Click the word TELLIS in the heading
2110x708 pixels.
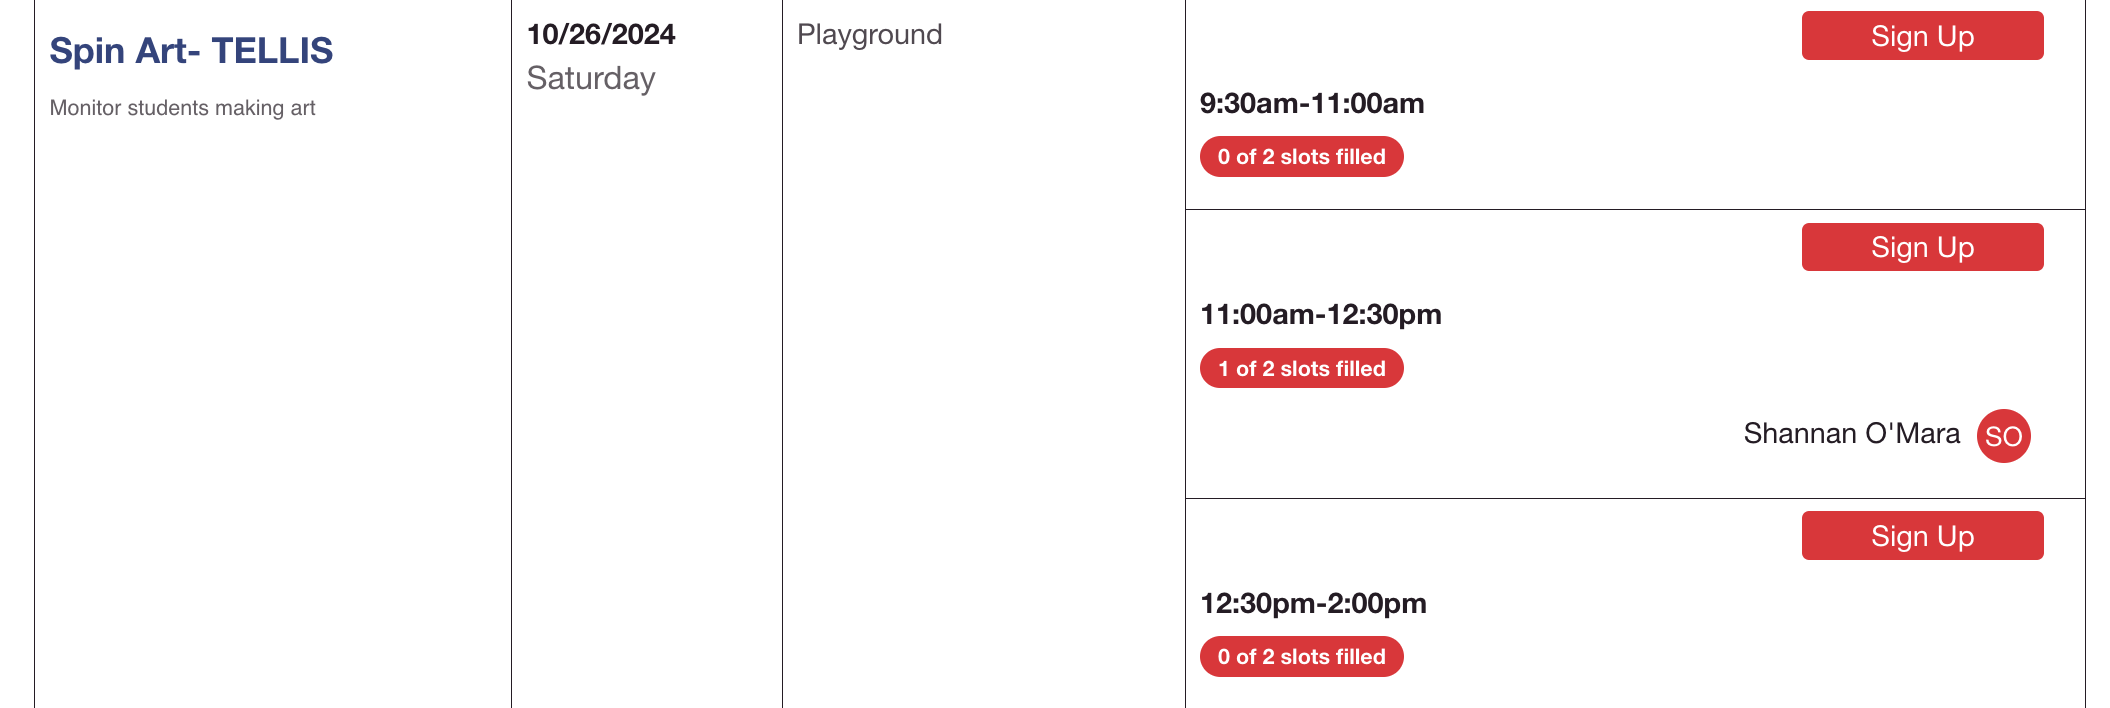tap(272, 50)
